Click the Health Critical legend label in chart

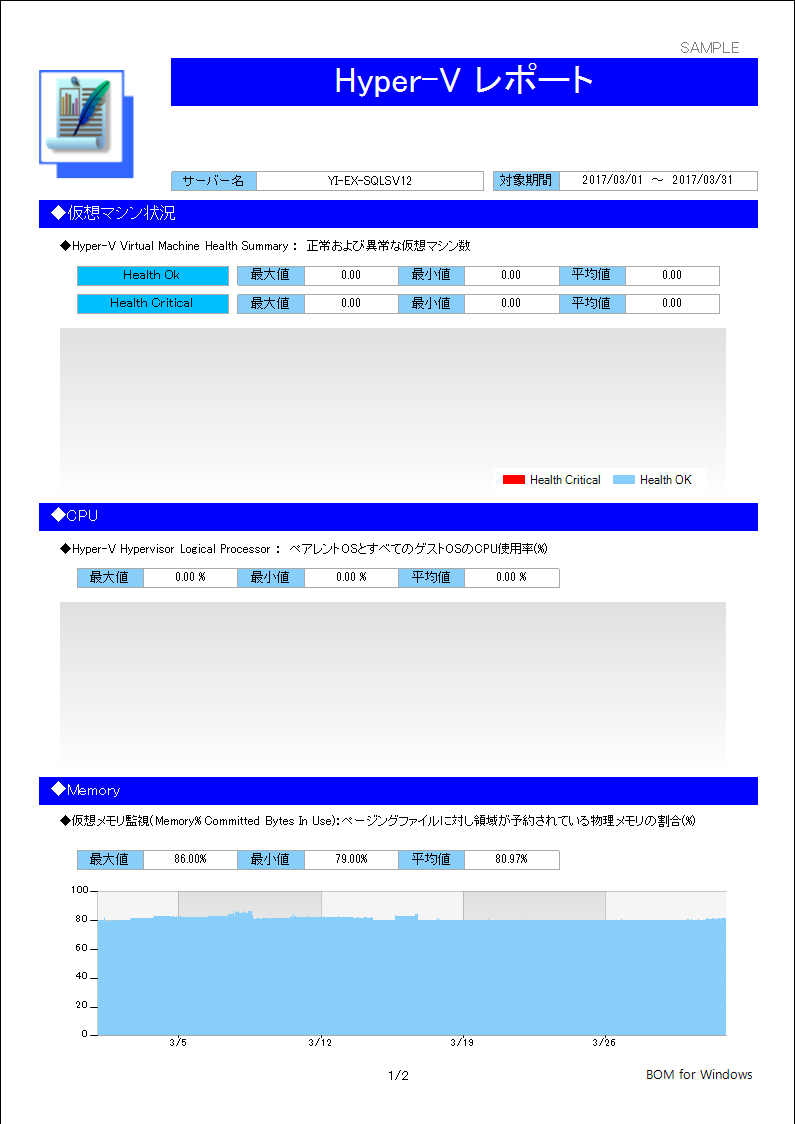click(x=565, y=480)
